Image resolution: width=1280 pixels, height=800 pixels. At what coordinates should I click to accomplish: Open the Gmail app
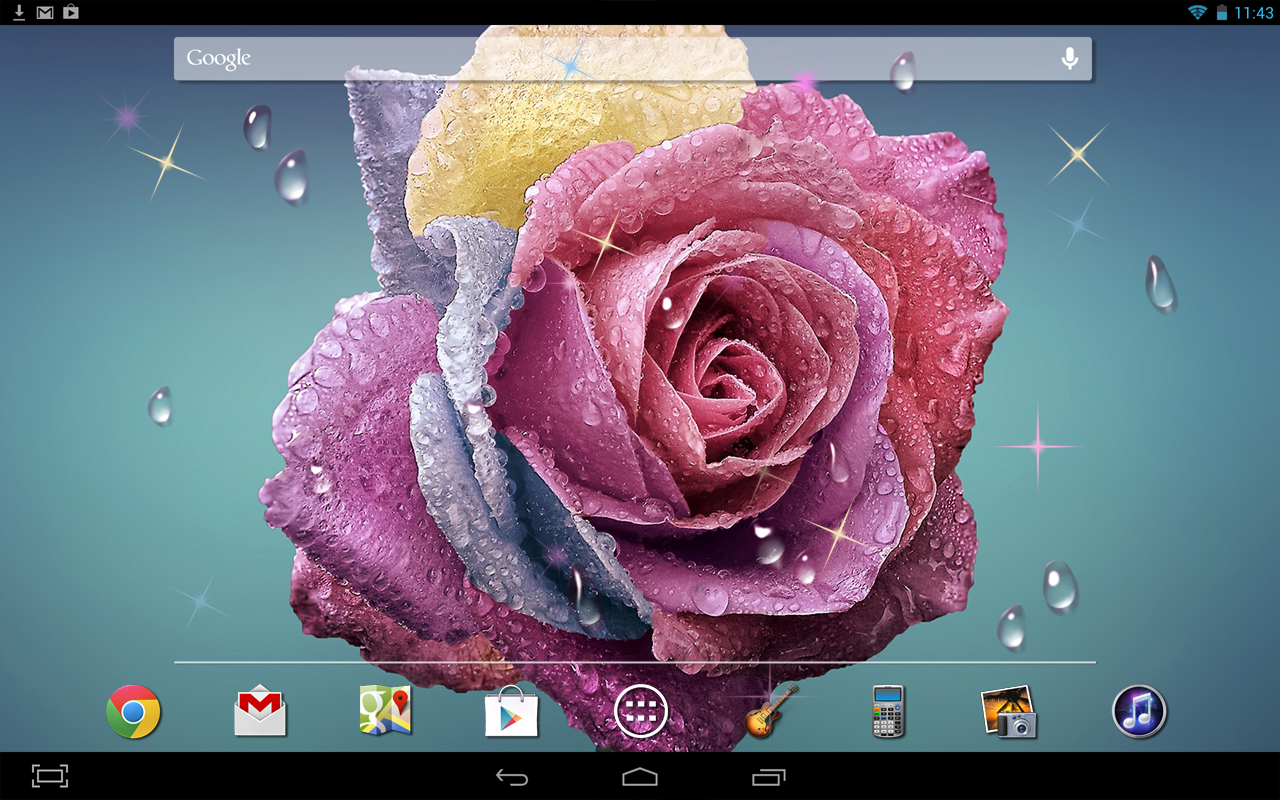coord(258,712)
